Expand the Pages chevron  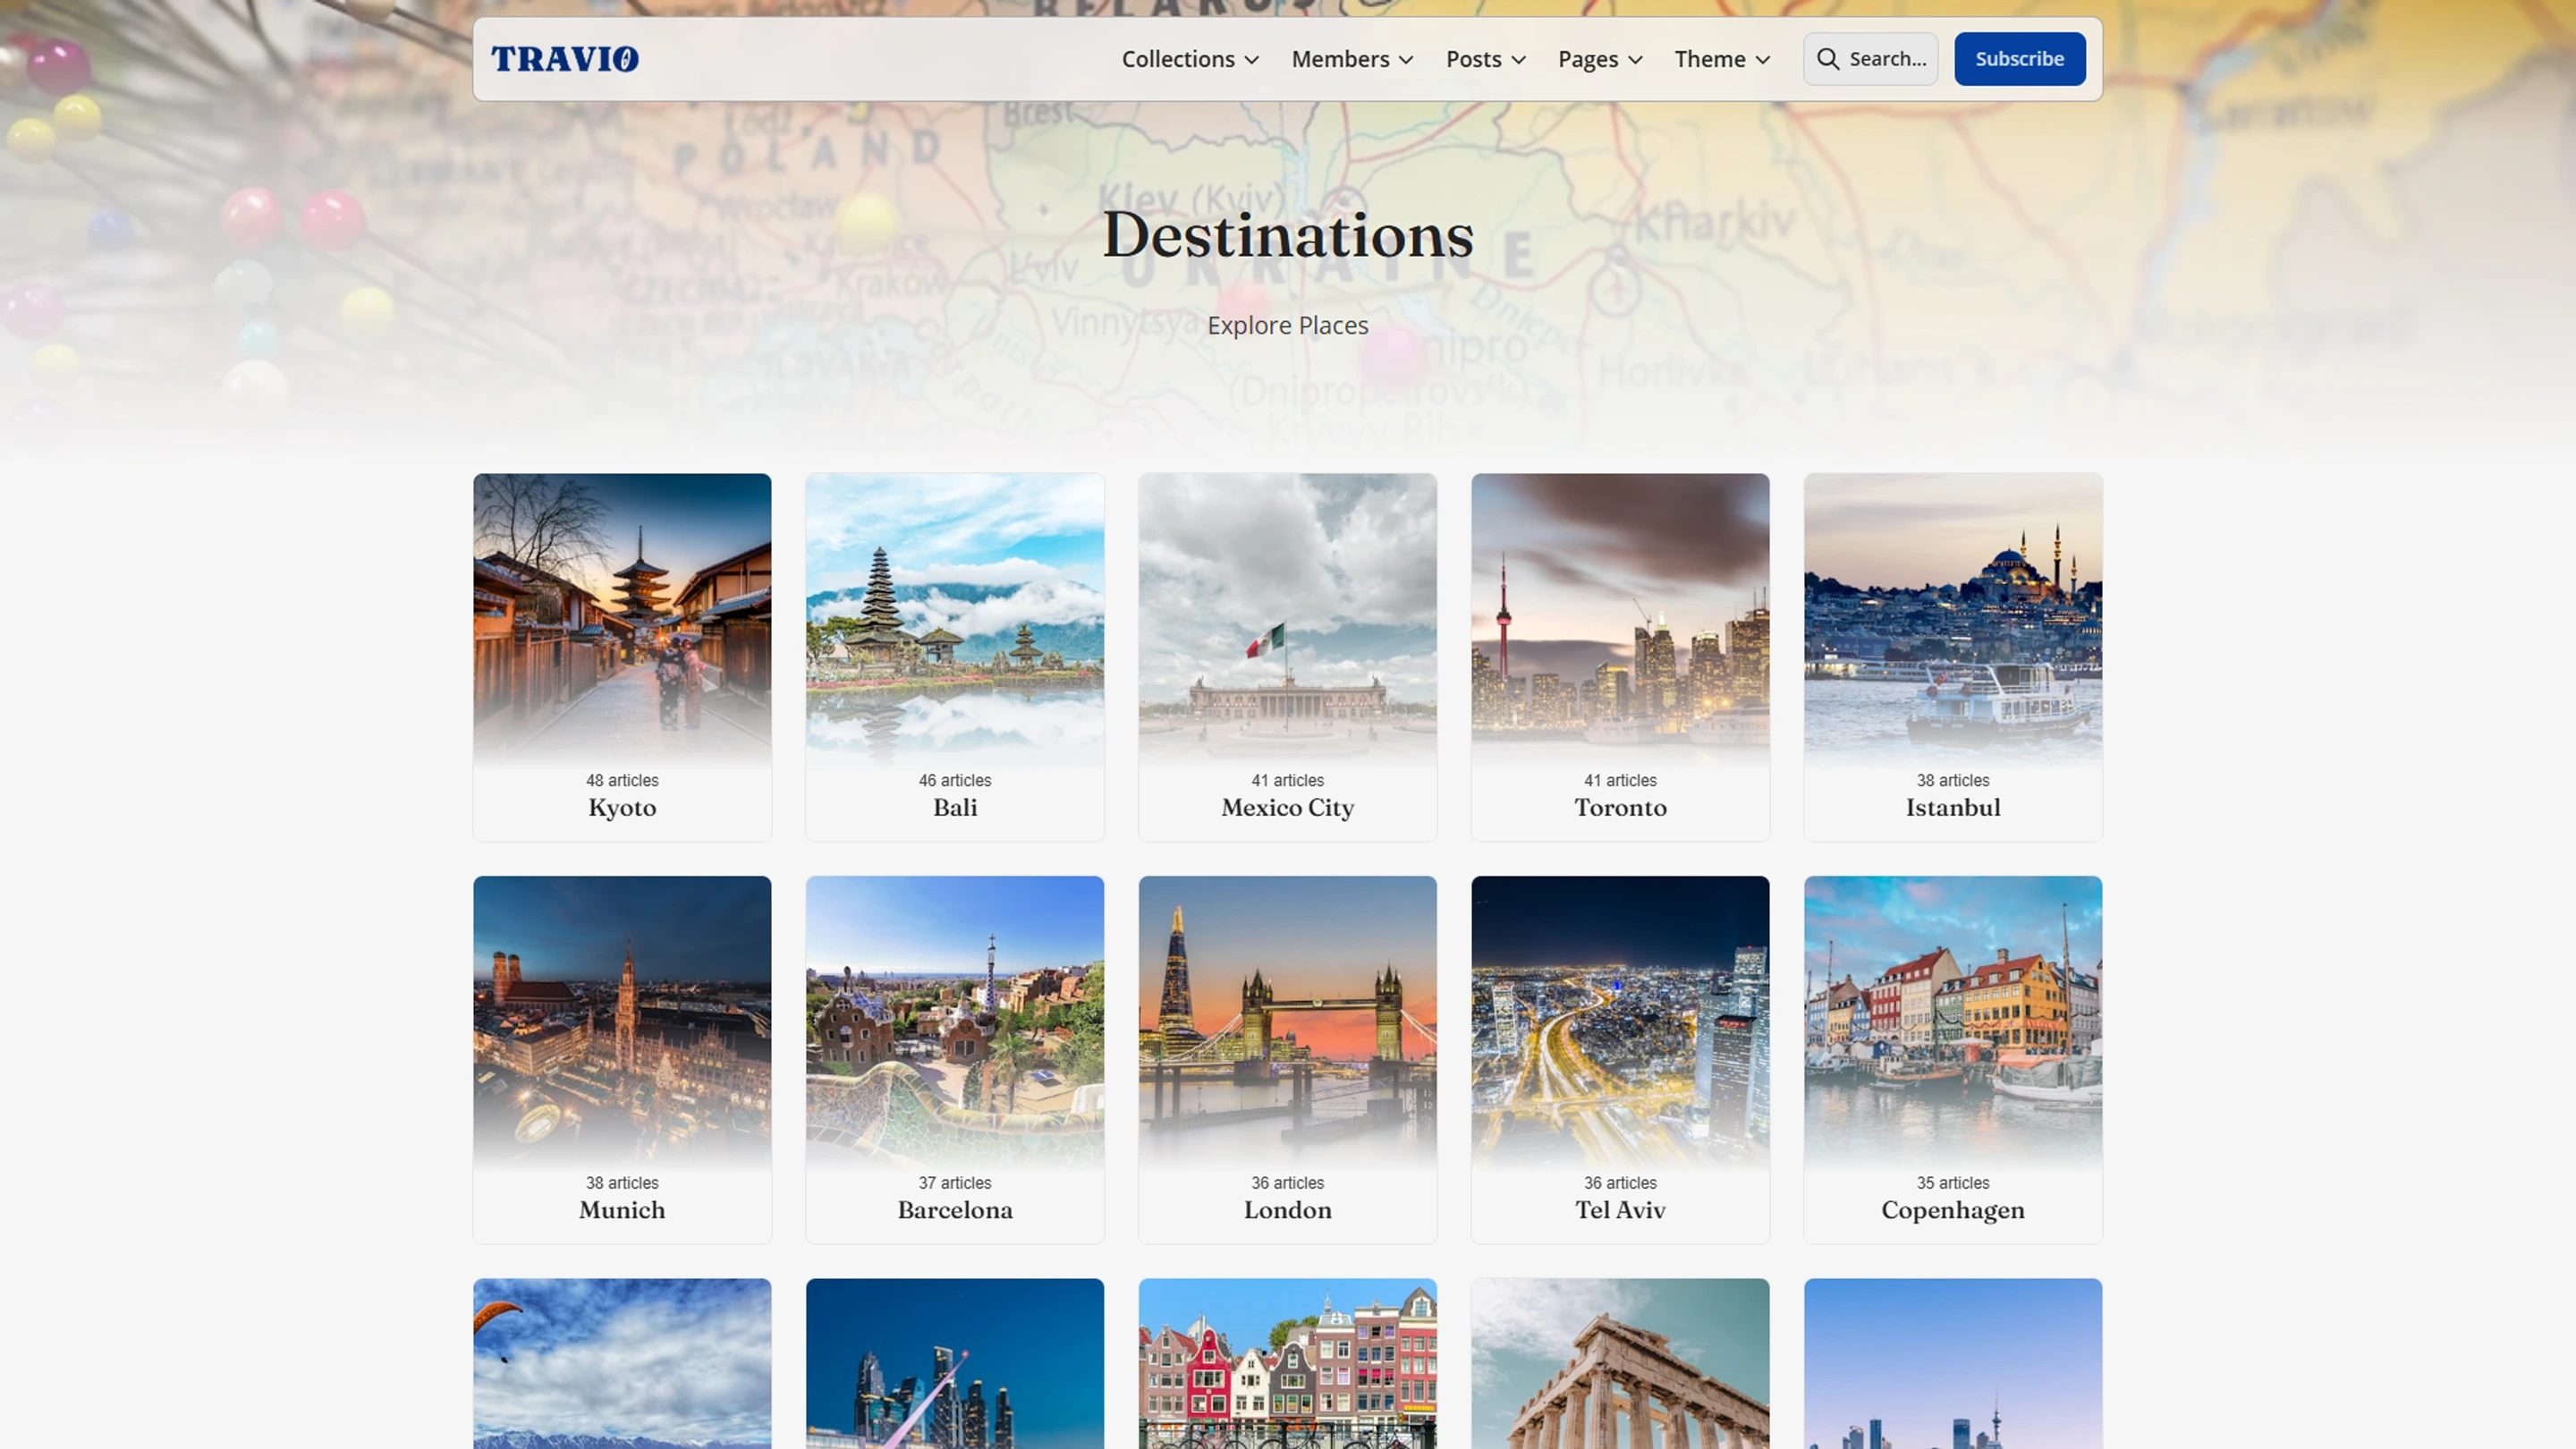click(x=1635, y=60)
